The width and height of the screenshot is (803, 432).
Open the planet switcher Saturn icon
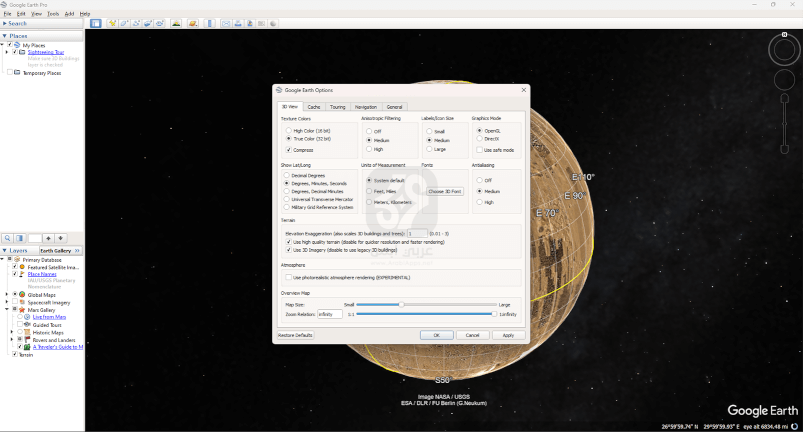tap(193, 24)
